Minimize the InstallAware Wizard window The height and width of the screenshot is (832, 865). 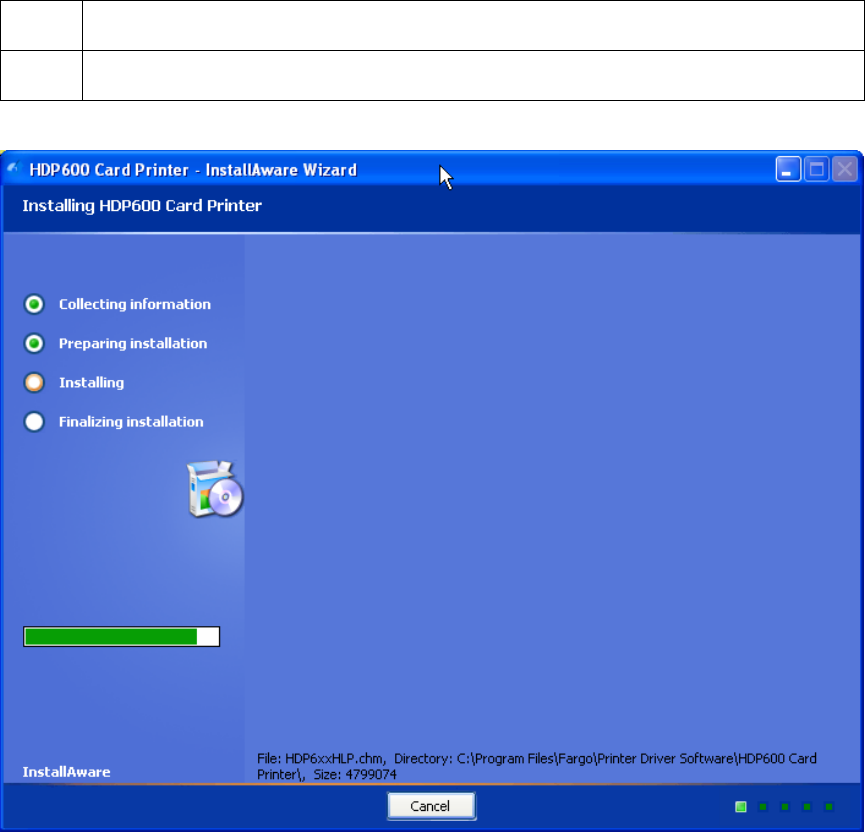(x=788, y=169)
